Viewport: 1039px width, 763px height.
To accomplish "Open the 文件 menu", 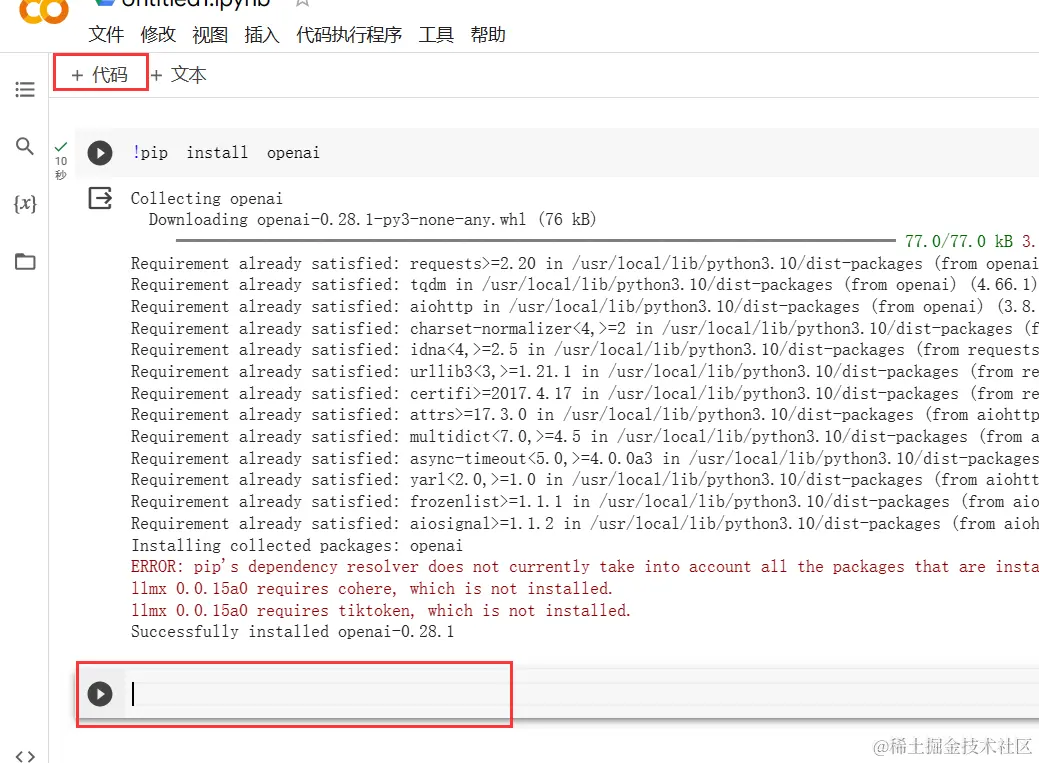I will coord(106,35).
